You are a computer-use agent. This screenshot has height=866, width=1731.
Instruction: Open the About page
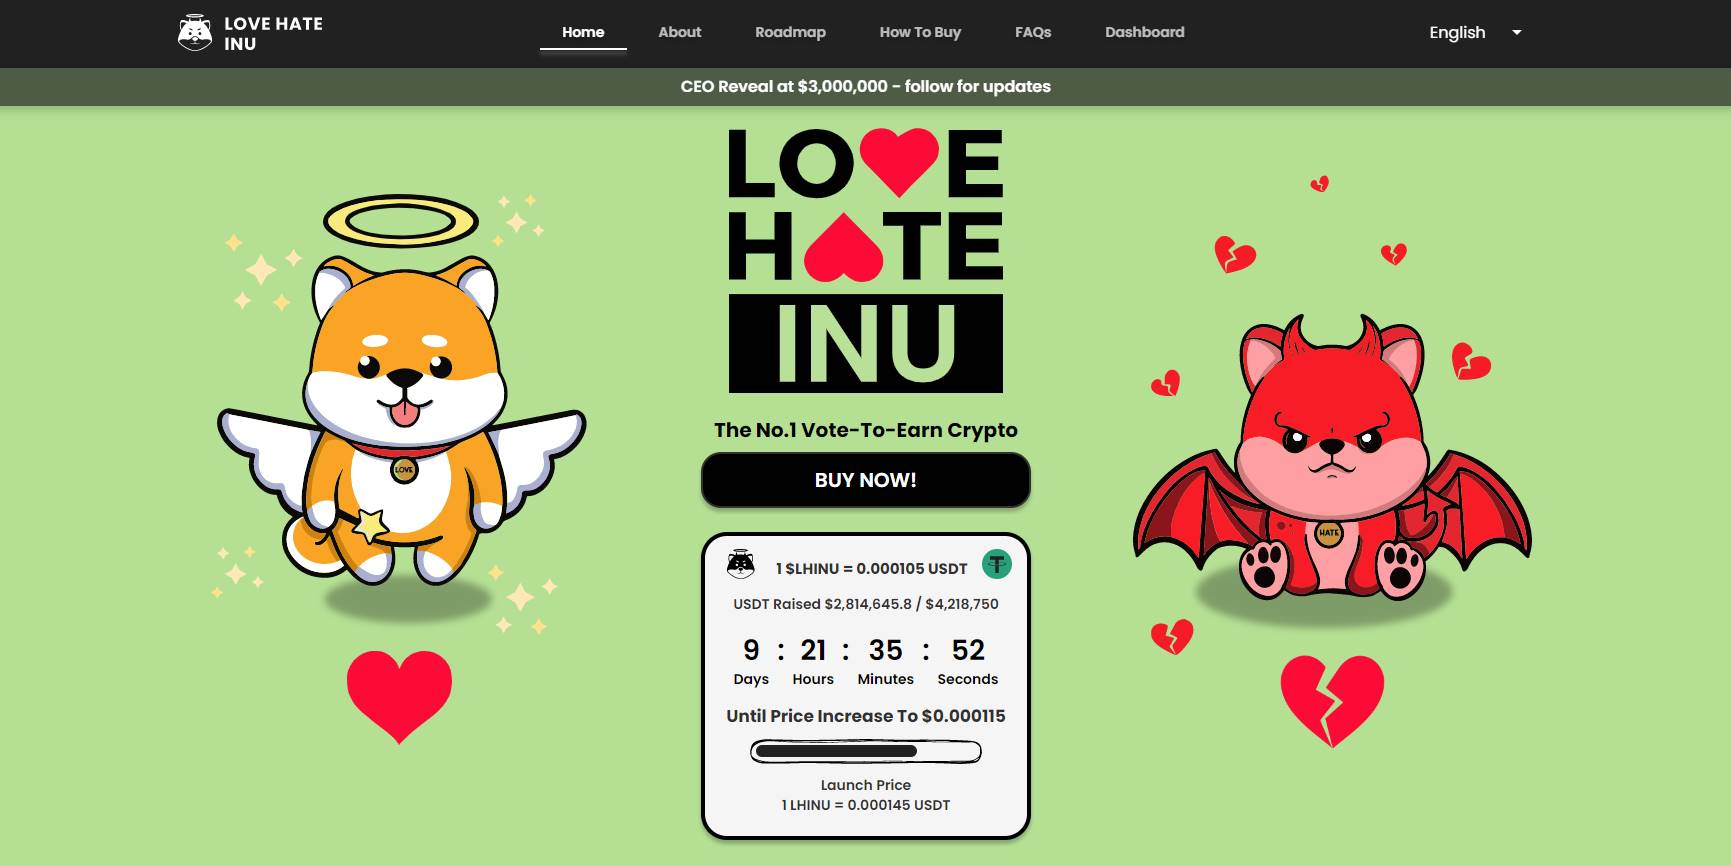click(680, 32)
